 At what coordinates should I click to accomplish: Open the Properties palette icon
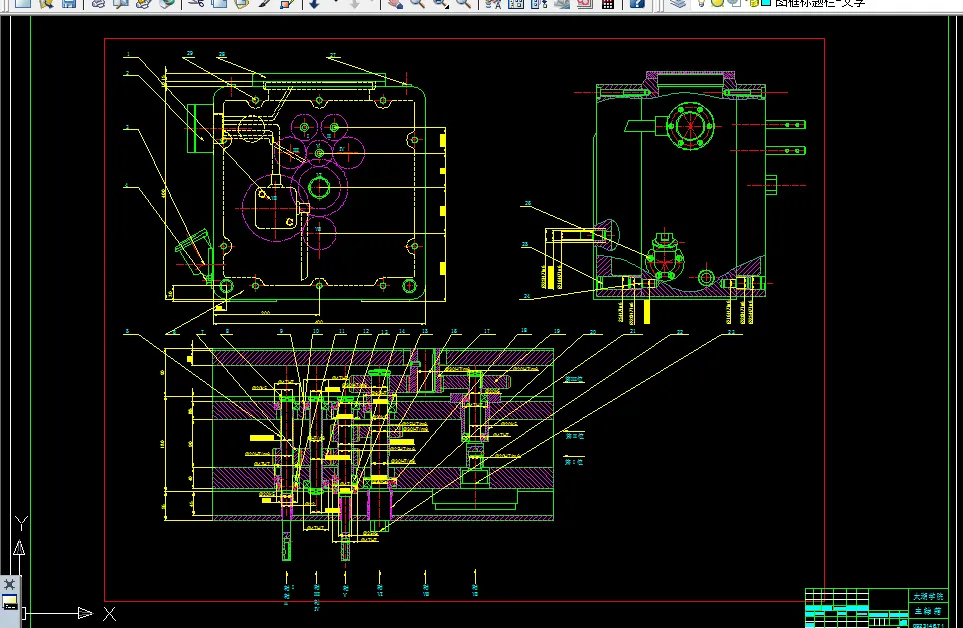coord(493,3)
